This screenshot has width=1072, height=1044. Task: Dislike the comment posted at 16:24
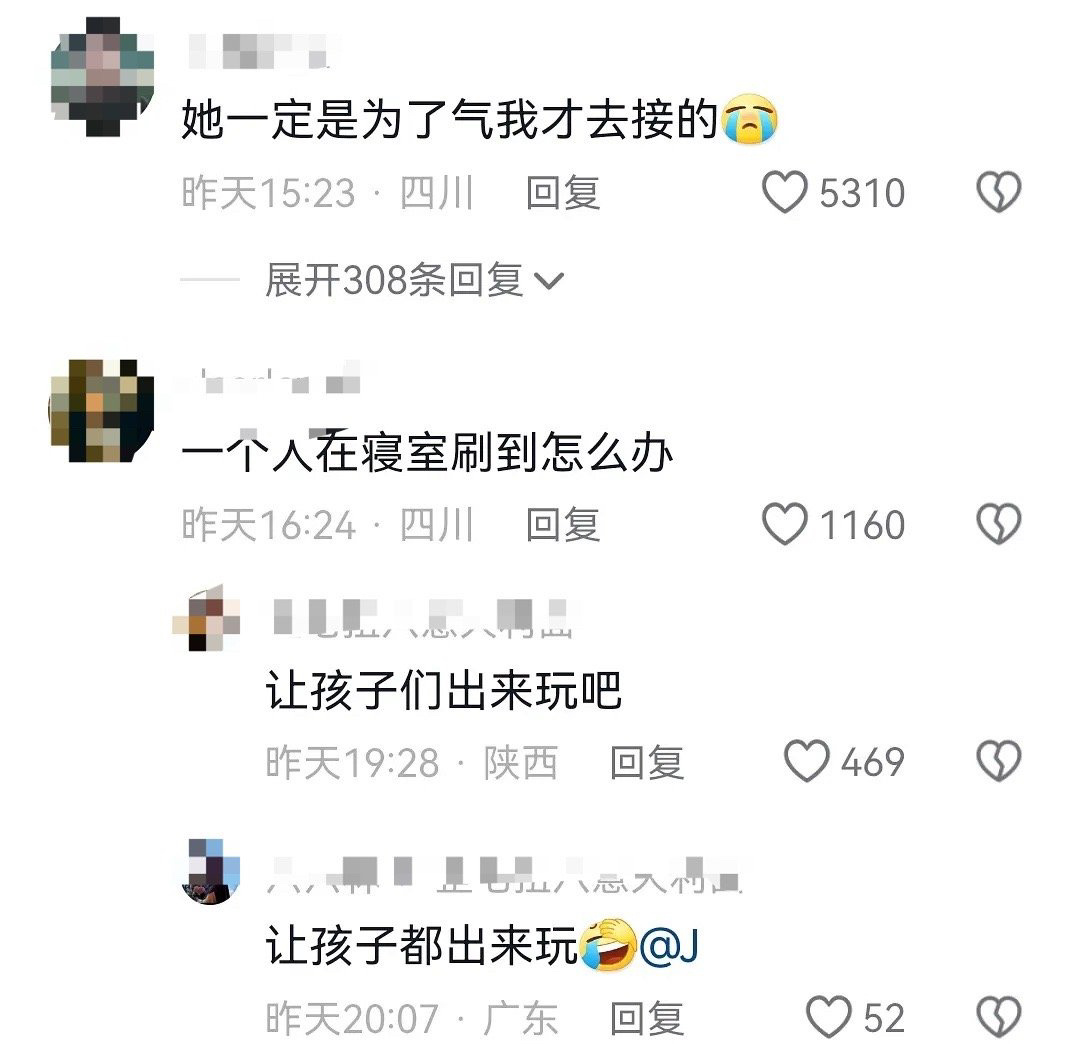pos(998,524)
